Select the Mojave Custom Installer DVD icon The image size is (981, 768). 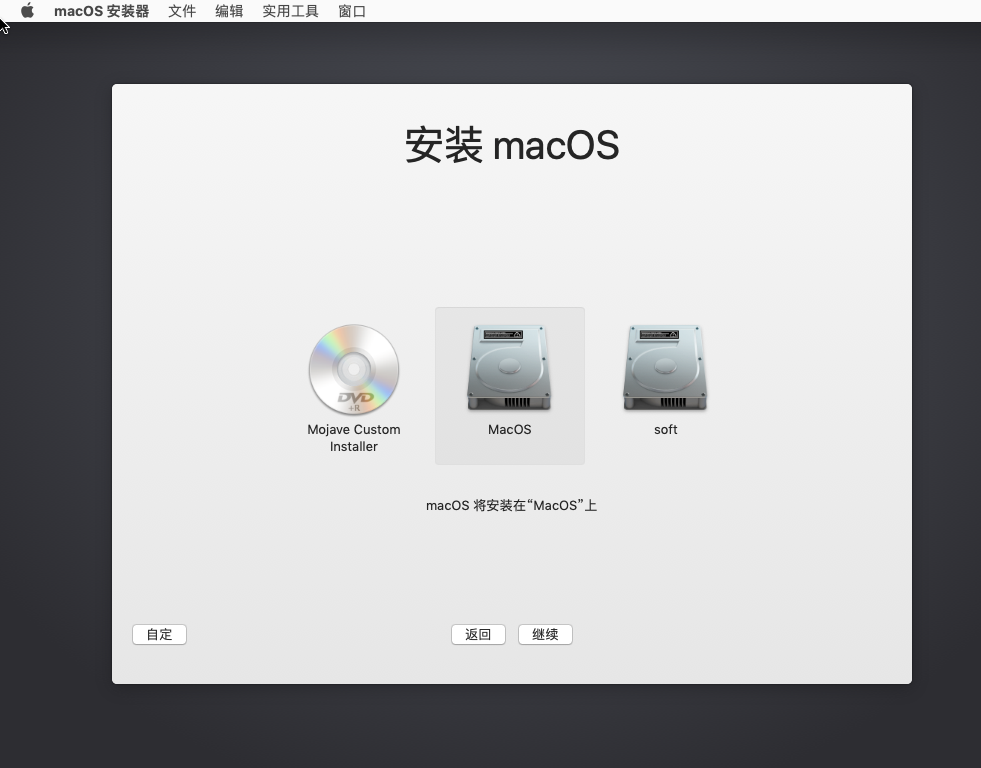tap(353, 369)
